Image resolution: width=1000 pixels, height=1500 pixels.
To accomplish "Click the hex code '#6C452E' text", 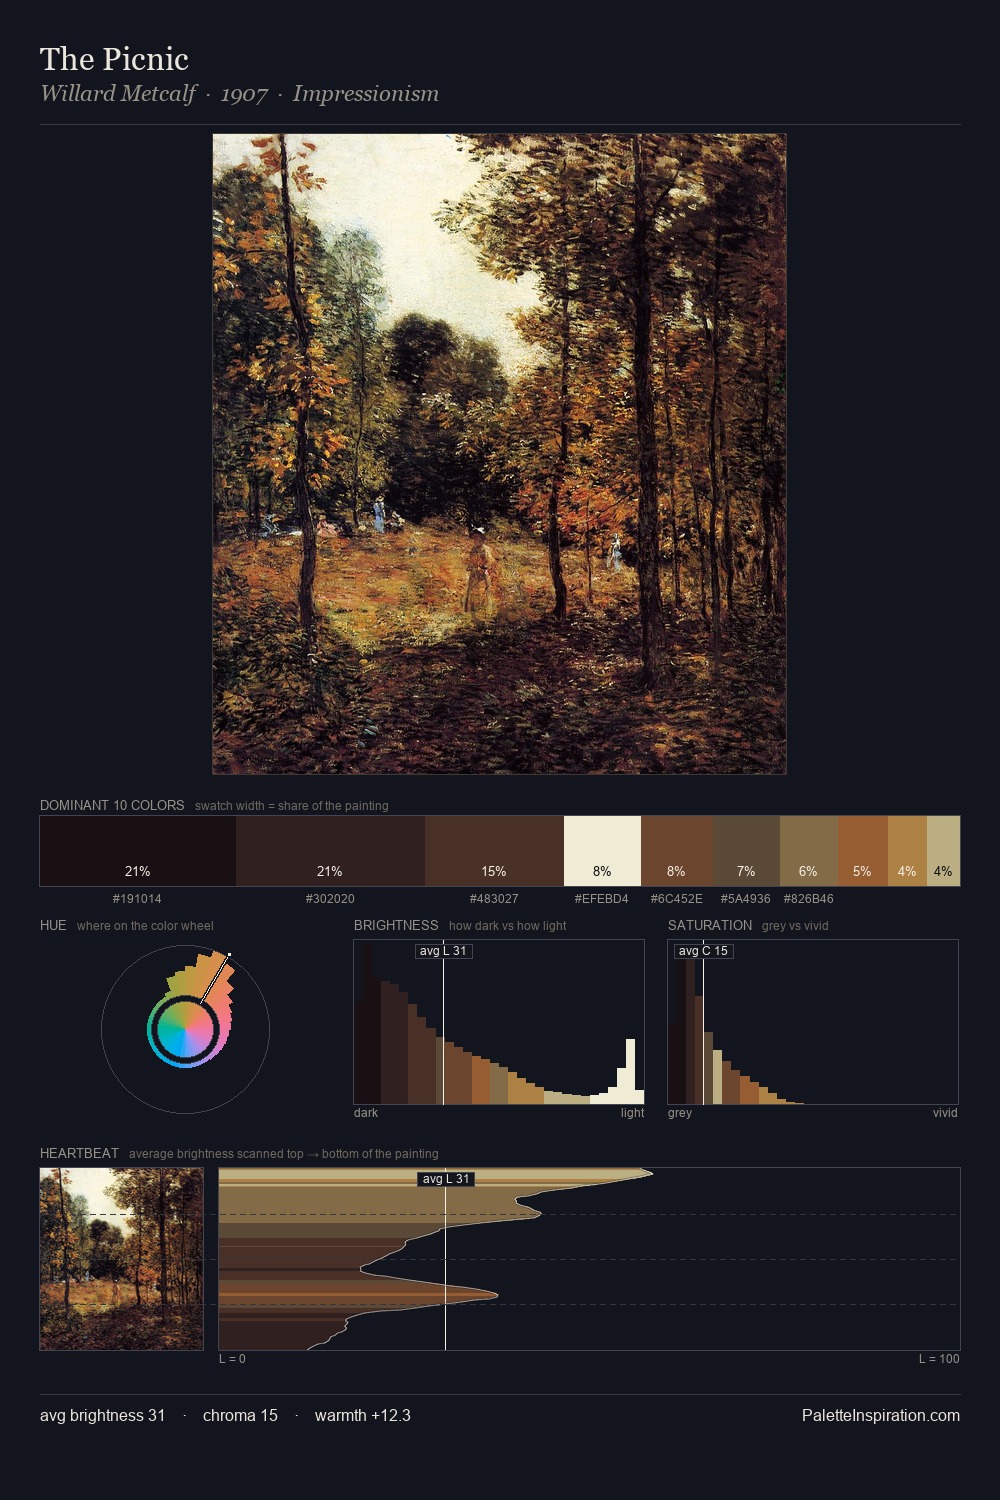I will click(x=677, y=899).
